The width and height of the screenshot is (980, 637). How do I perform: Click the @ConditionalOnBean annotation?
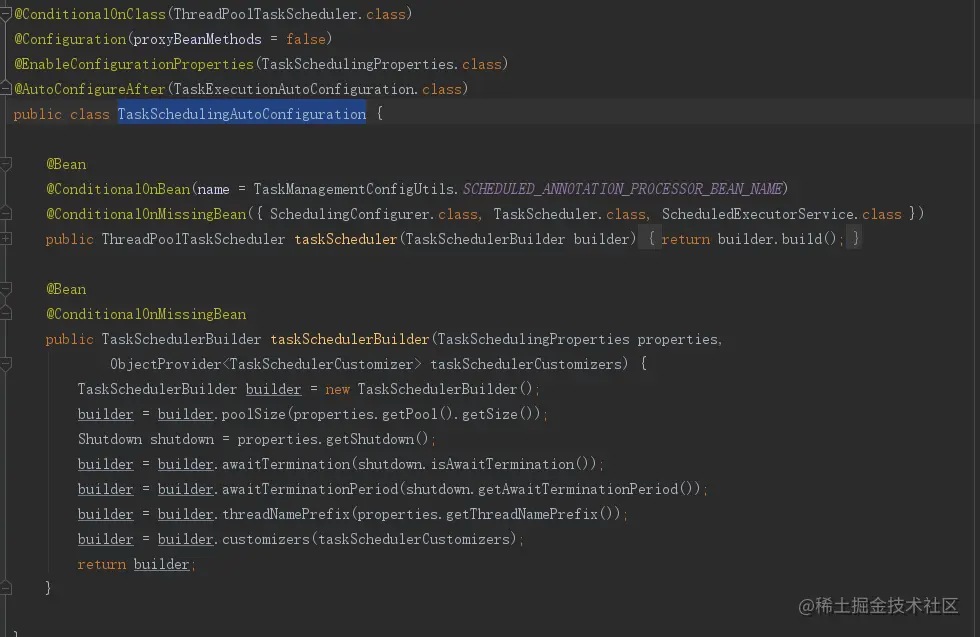click(x=118, y=189)
